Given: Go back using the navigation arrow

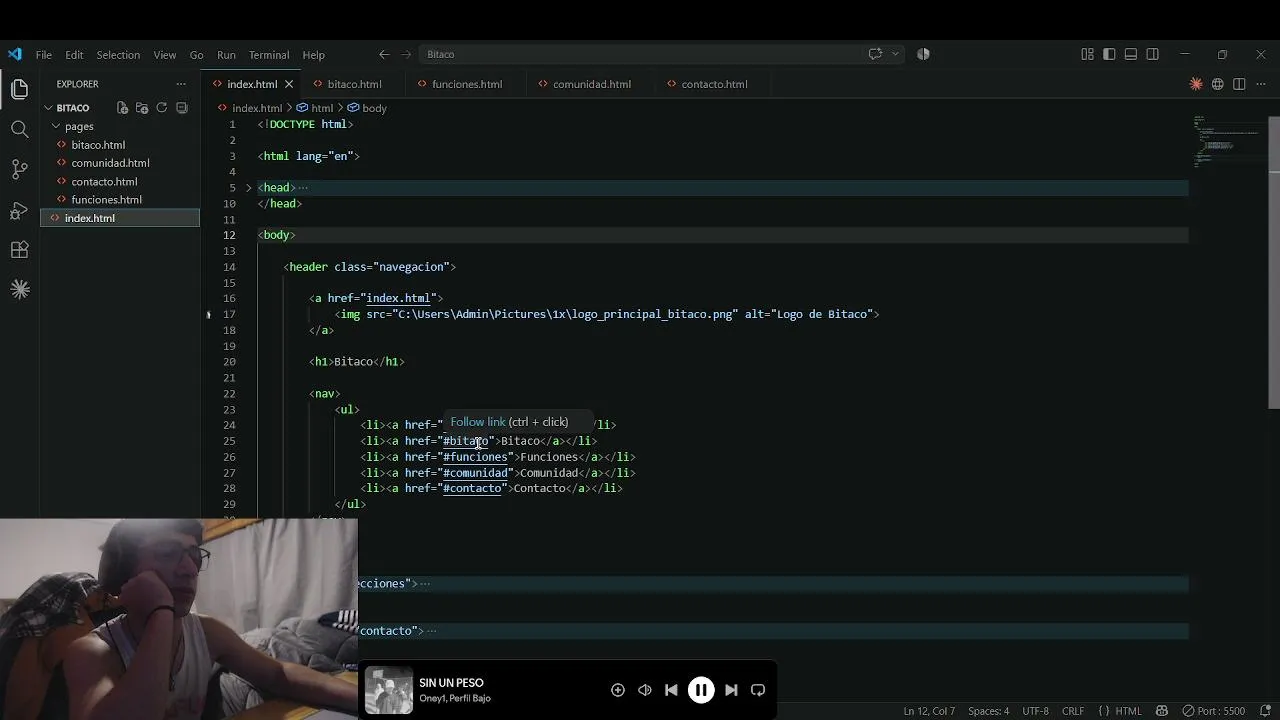Looking at the screenshot, I should pyautogui.click(x=384, y=54).
